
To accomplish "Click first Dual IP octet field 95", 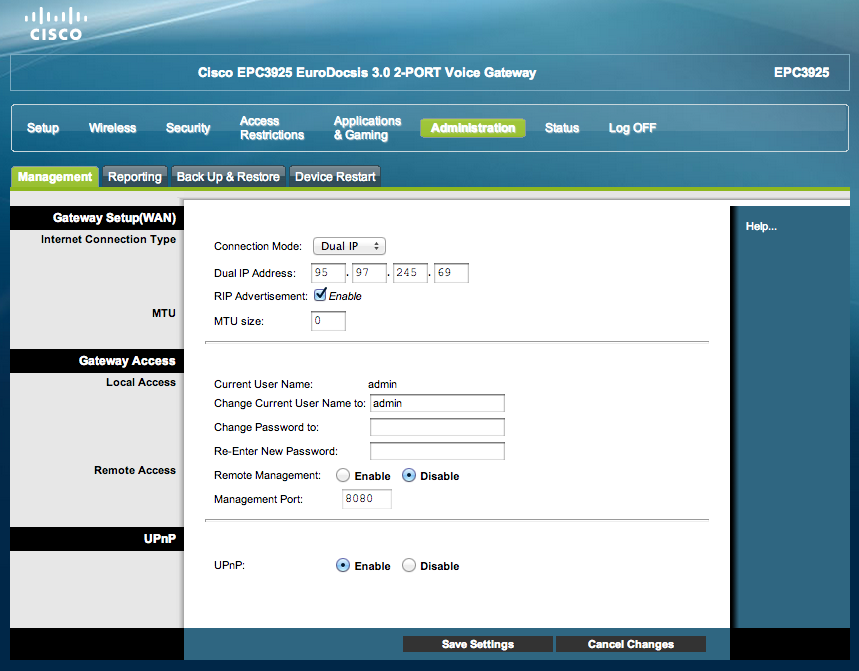I will point(328,273).
